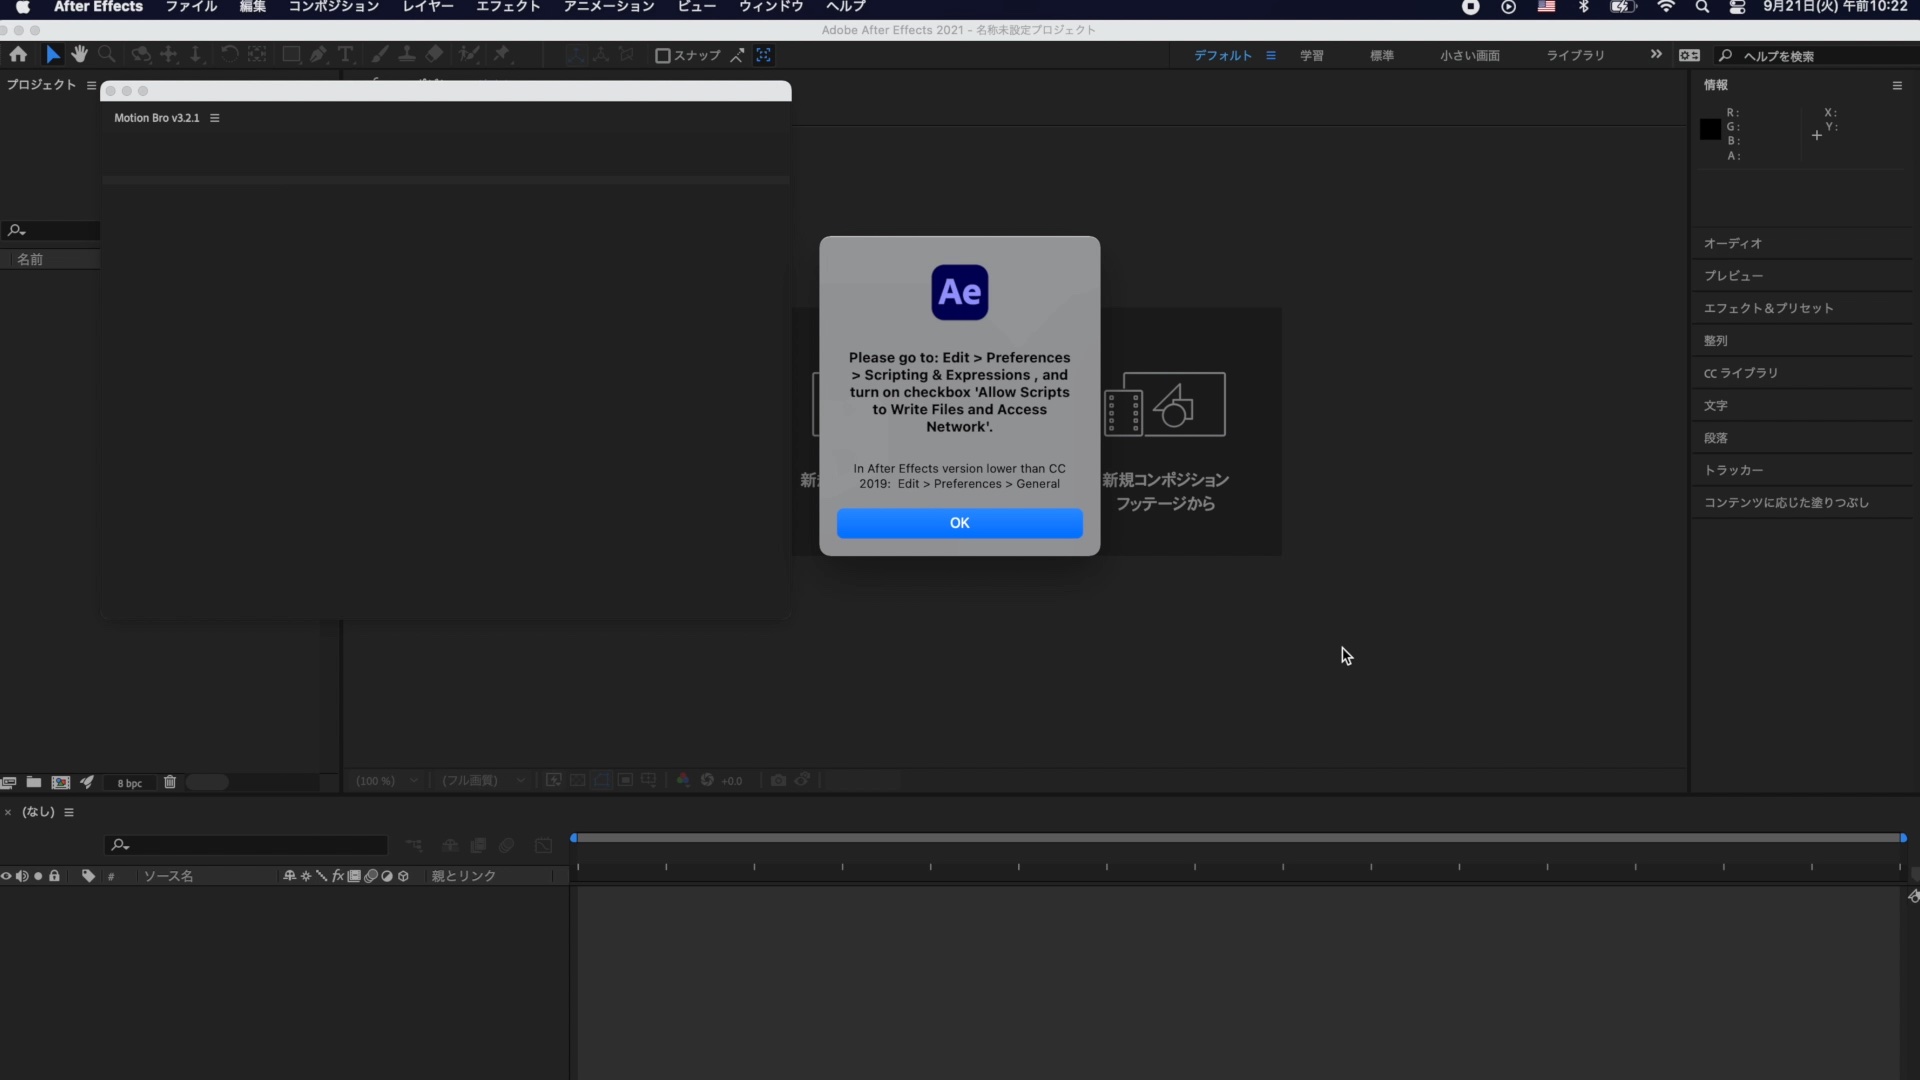Click the 8 bpc color depth setting

130,783
